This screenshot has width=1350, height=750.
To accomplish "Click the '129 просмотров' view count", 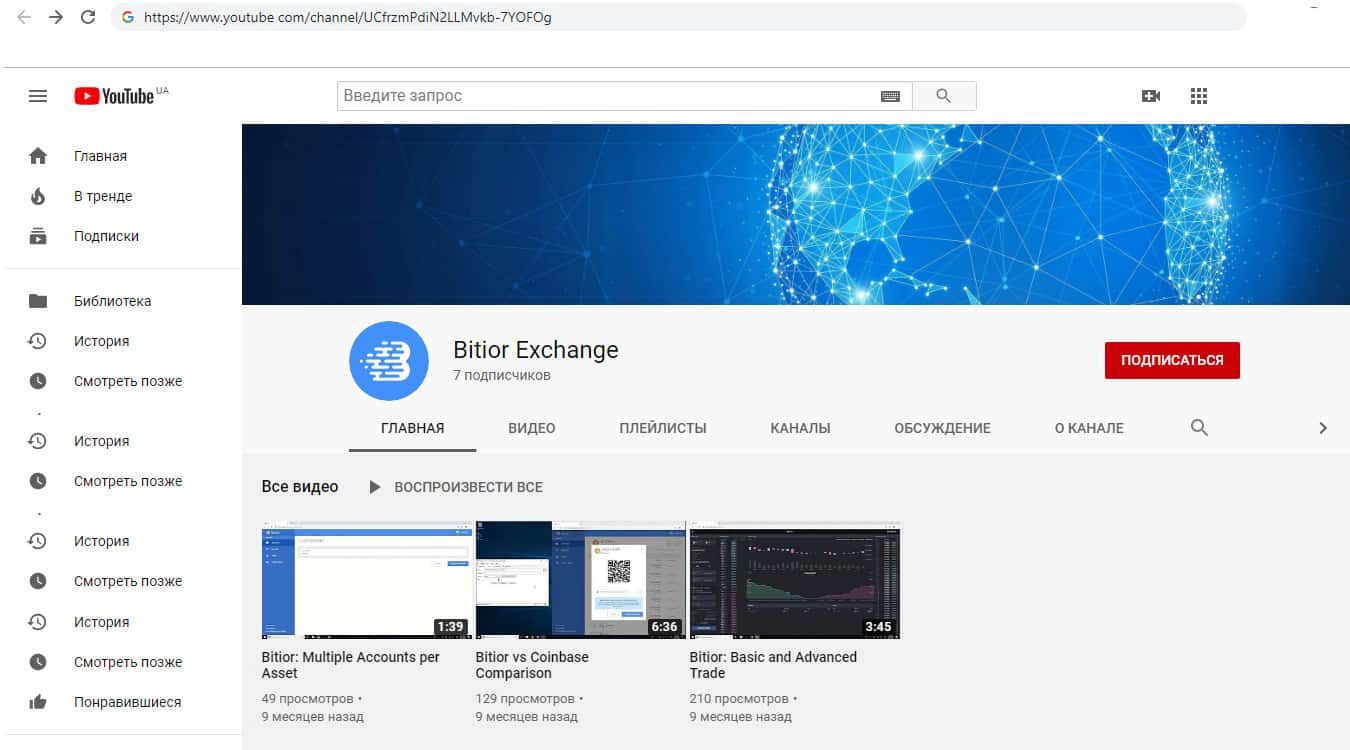I will point(525,699).
